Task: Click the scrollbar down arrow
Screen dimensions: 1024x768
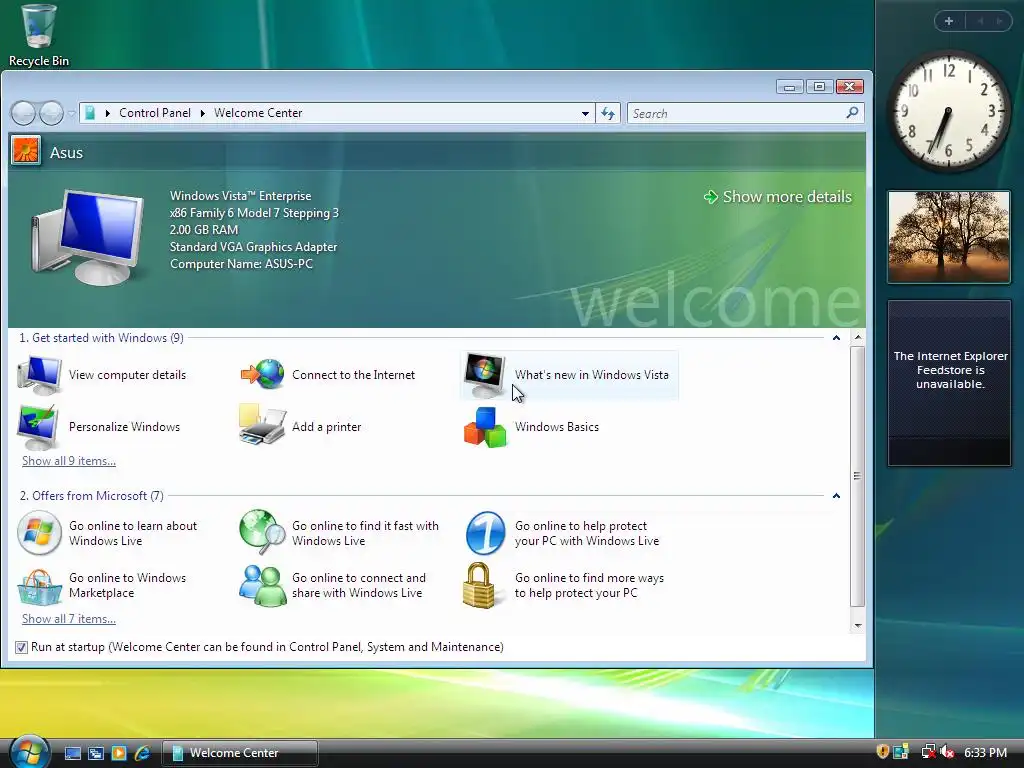Action: pos(858,626)
